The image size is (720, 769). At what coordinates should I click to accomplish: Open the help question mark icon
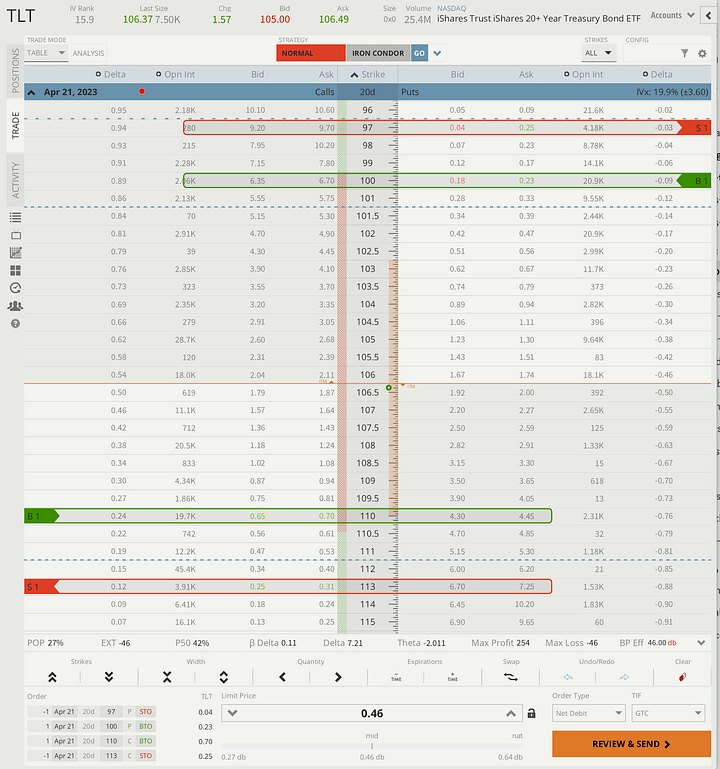[x=15, y=324]
